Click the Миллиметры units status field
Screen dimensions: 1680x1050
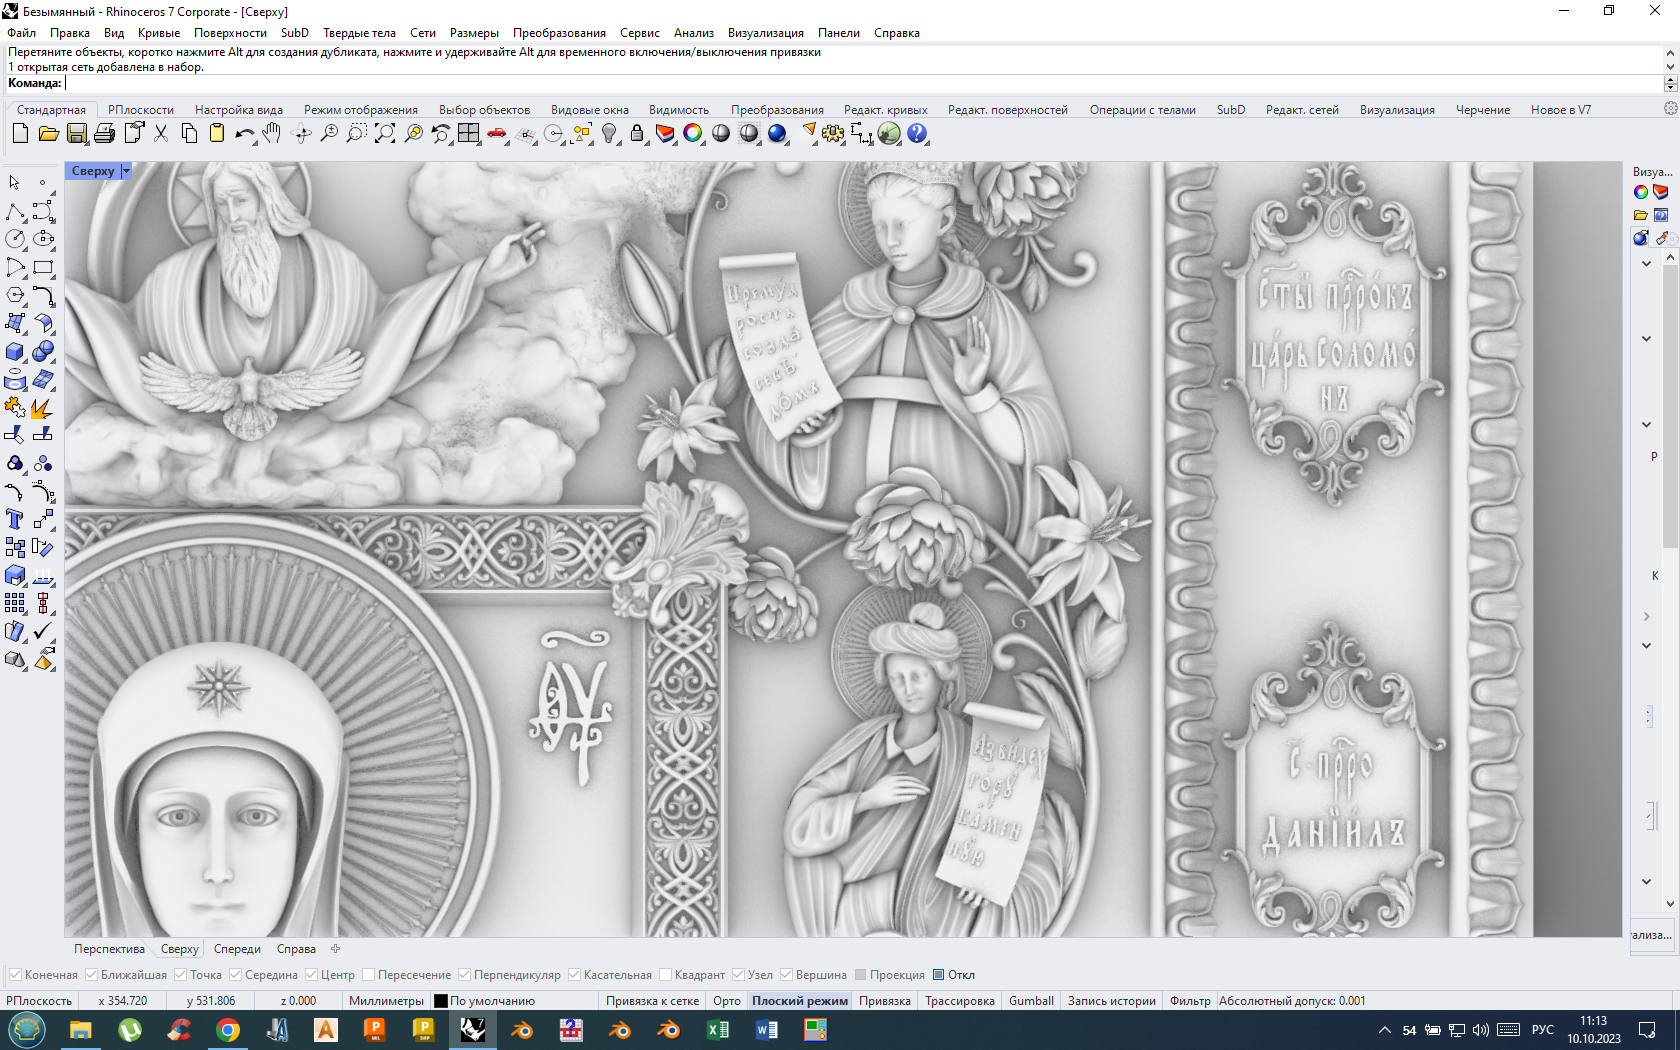coord(386,1001)
